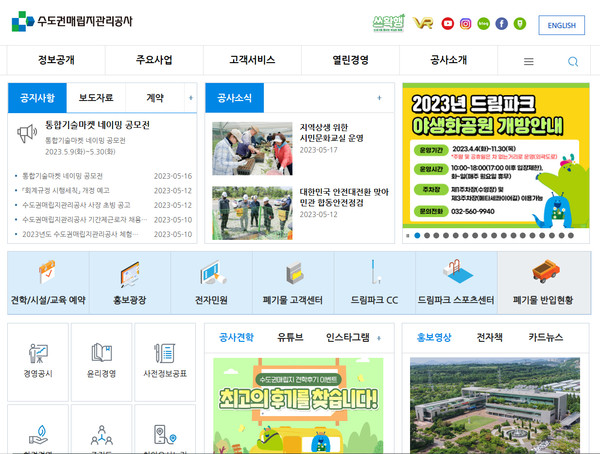Open 견학/시설/교육 예약 calendar icon
The image size is (600, 454).
tap(47, 271)
